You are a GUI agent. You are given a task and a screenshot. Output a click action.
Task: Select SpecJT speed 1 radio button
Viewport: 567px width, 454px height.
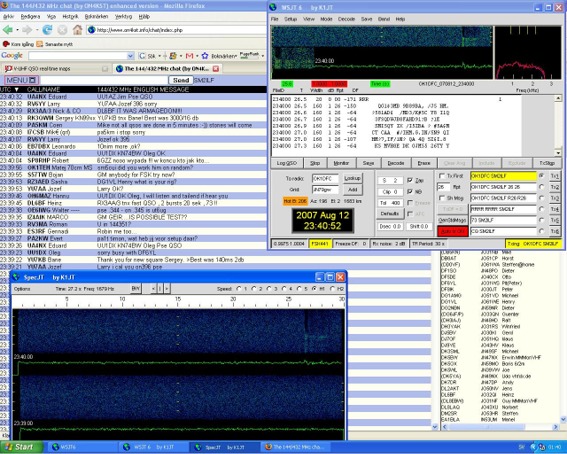point(239,288)
